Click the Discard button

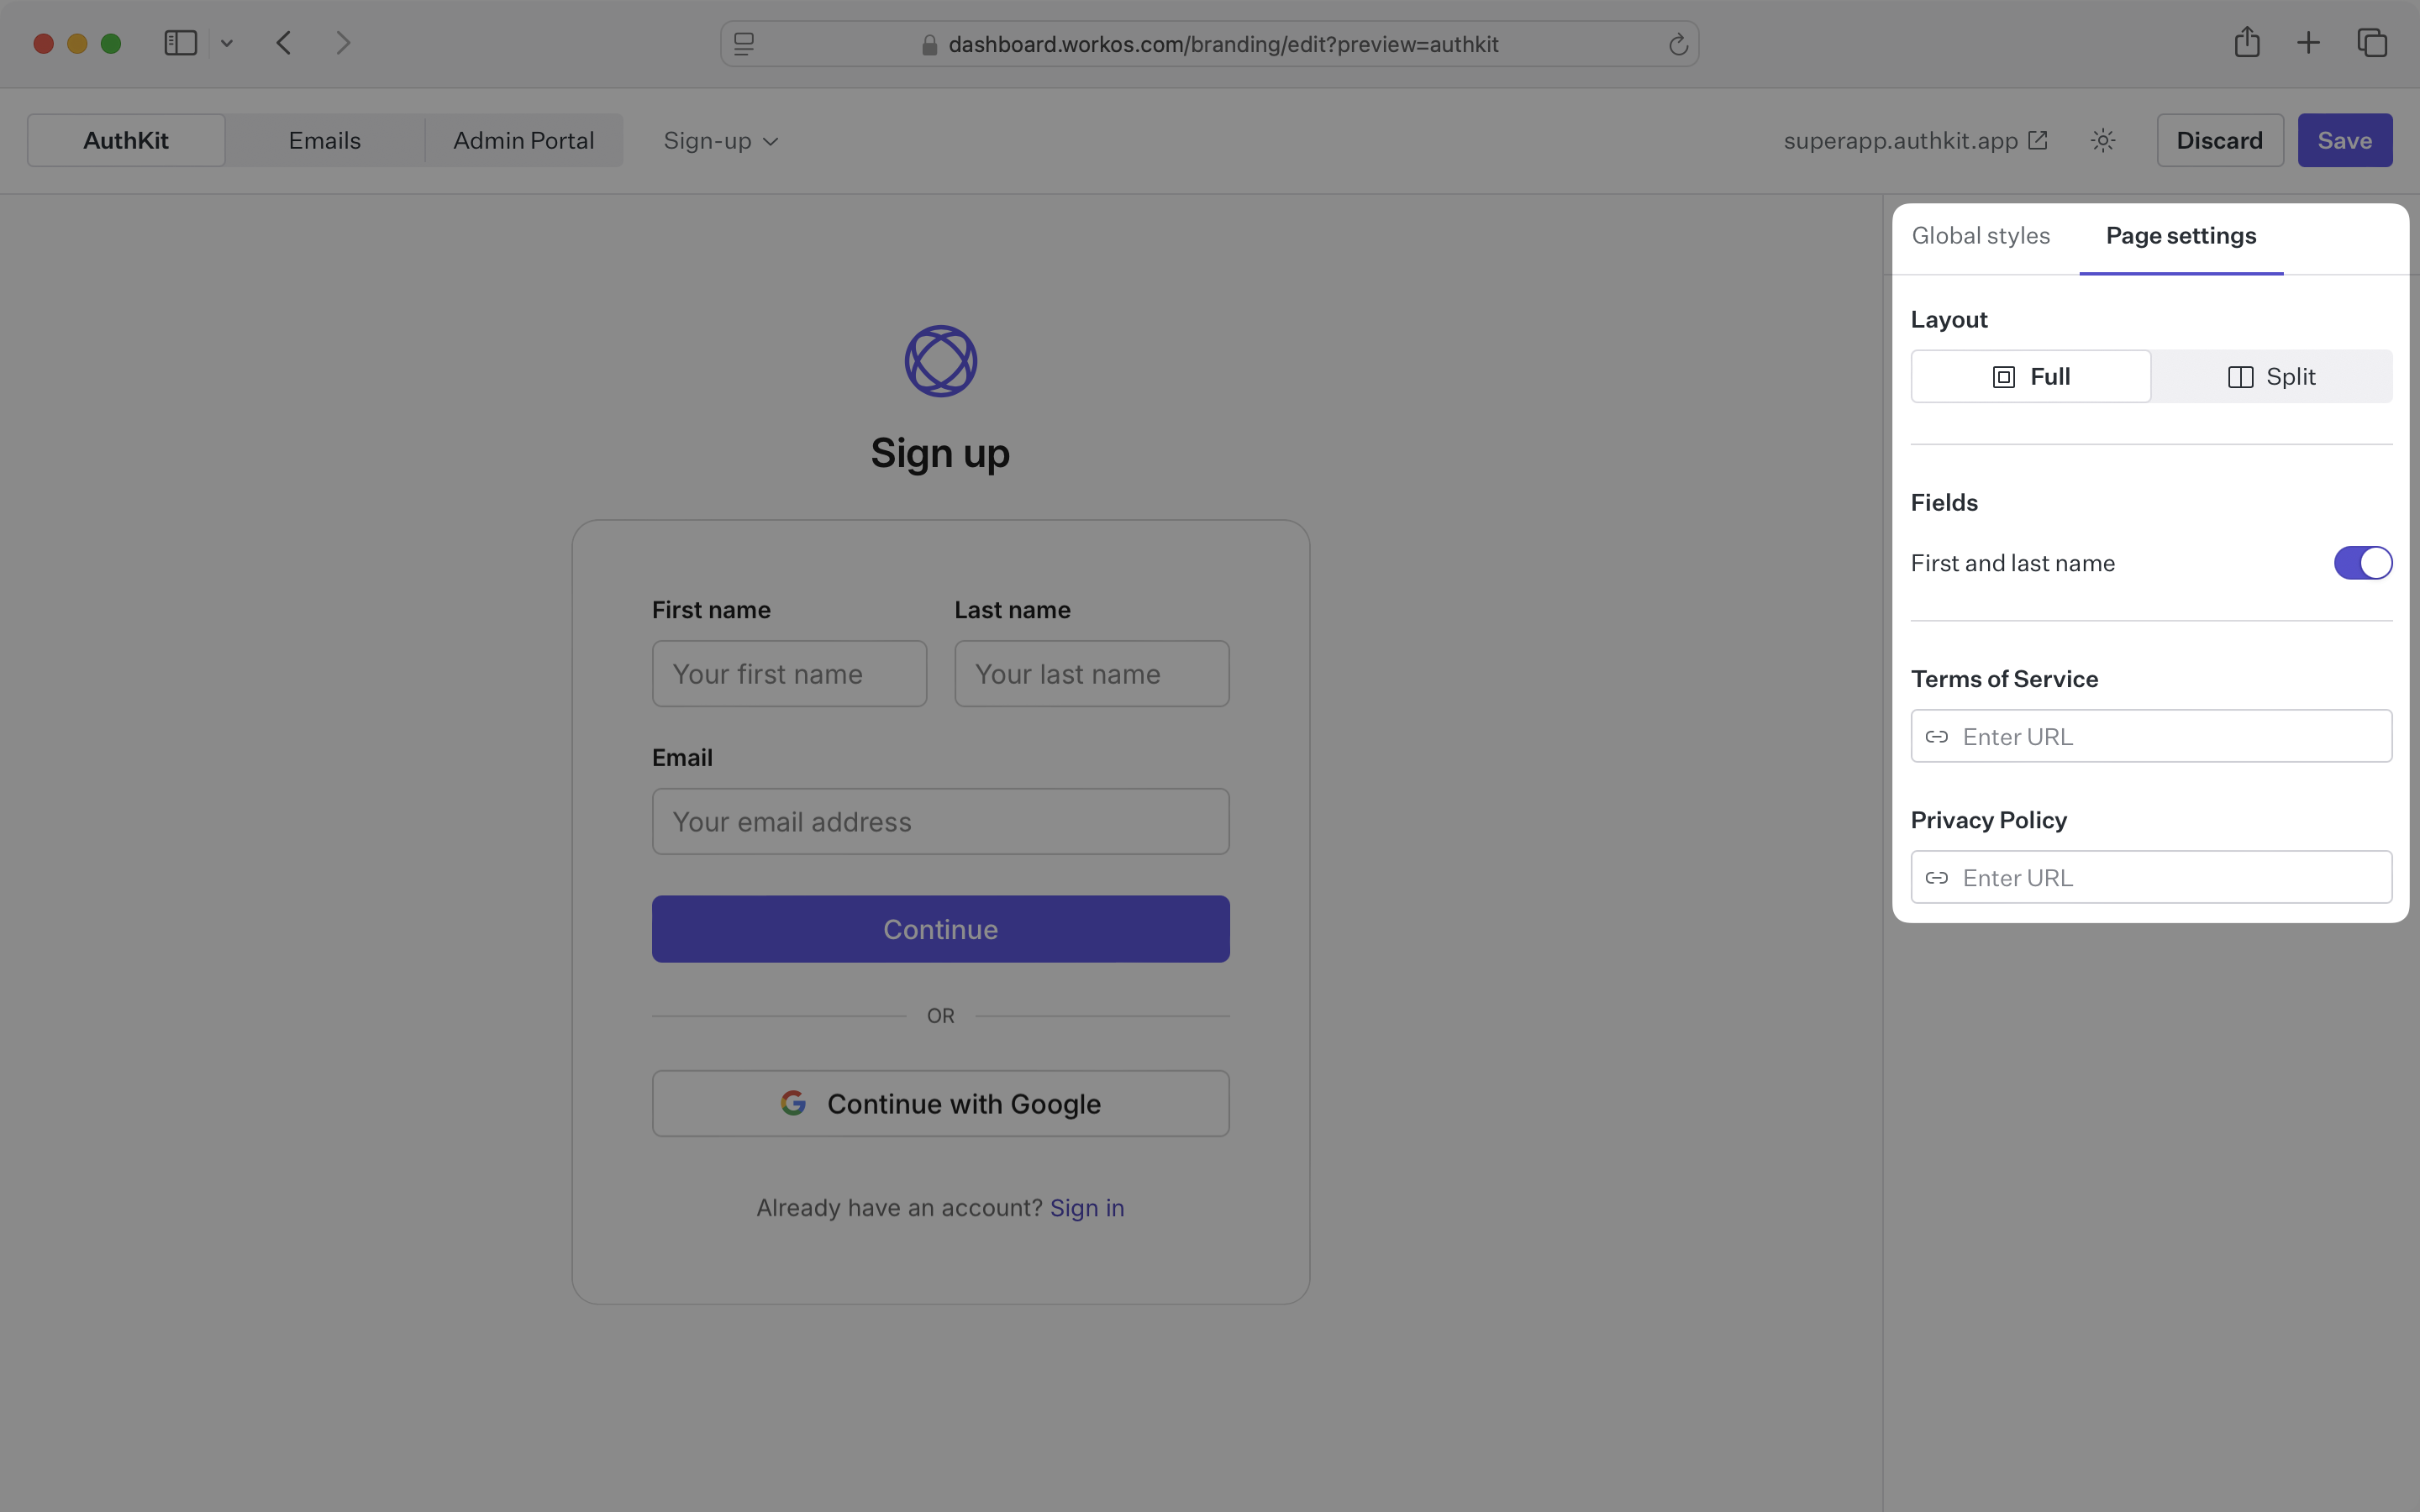point(2220,139)
